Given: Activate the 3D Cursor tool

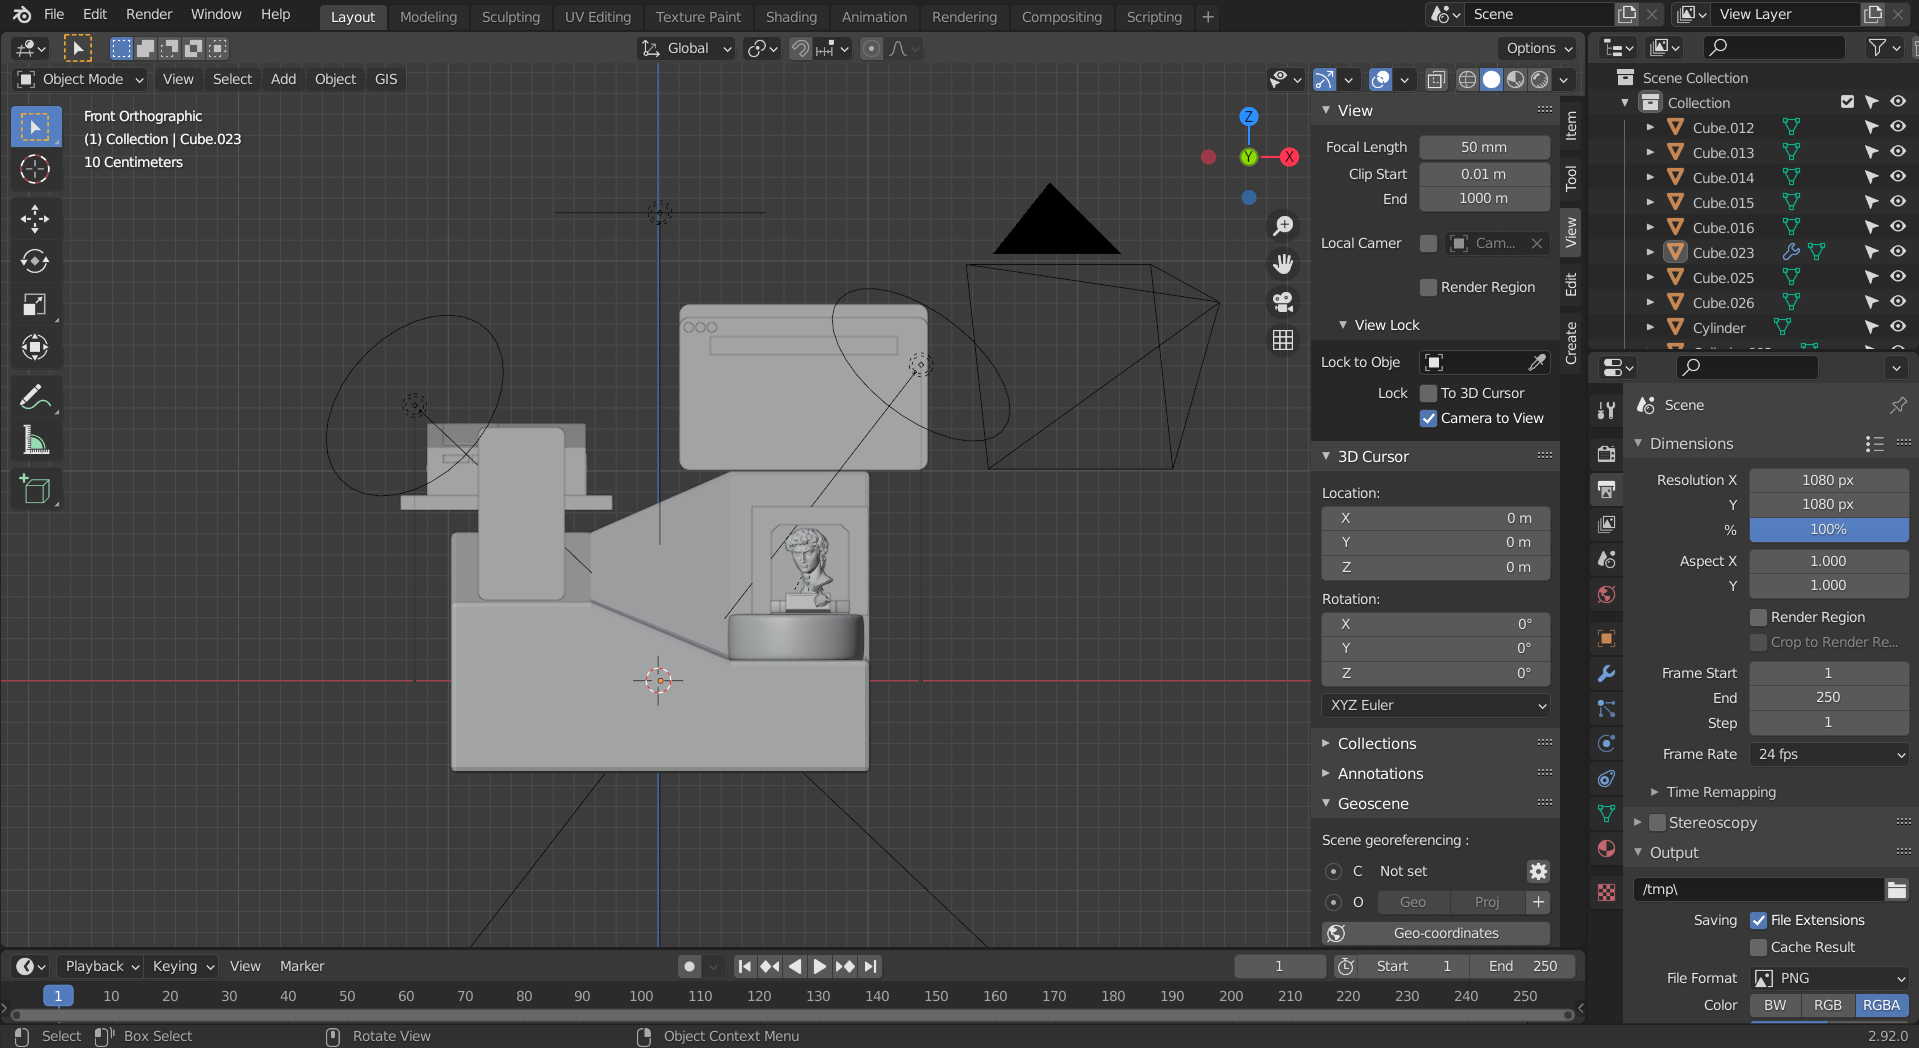Looking at the screenshot, I should [35, 170].
